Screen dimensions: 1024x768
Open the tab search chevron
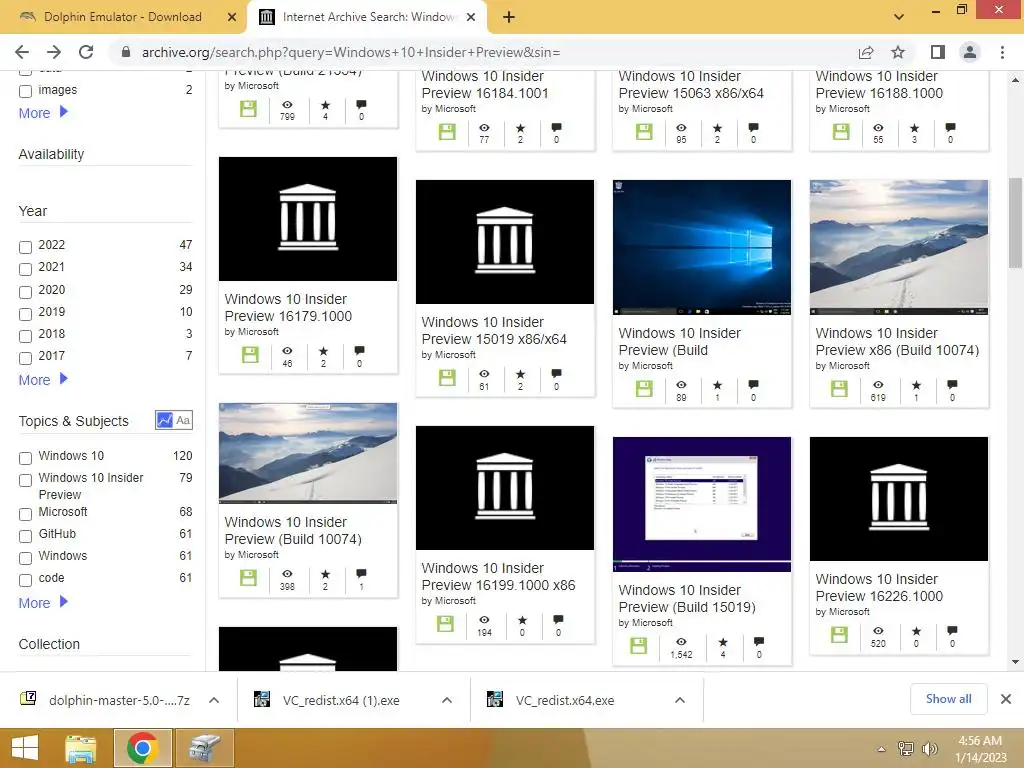click(899, 17)
